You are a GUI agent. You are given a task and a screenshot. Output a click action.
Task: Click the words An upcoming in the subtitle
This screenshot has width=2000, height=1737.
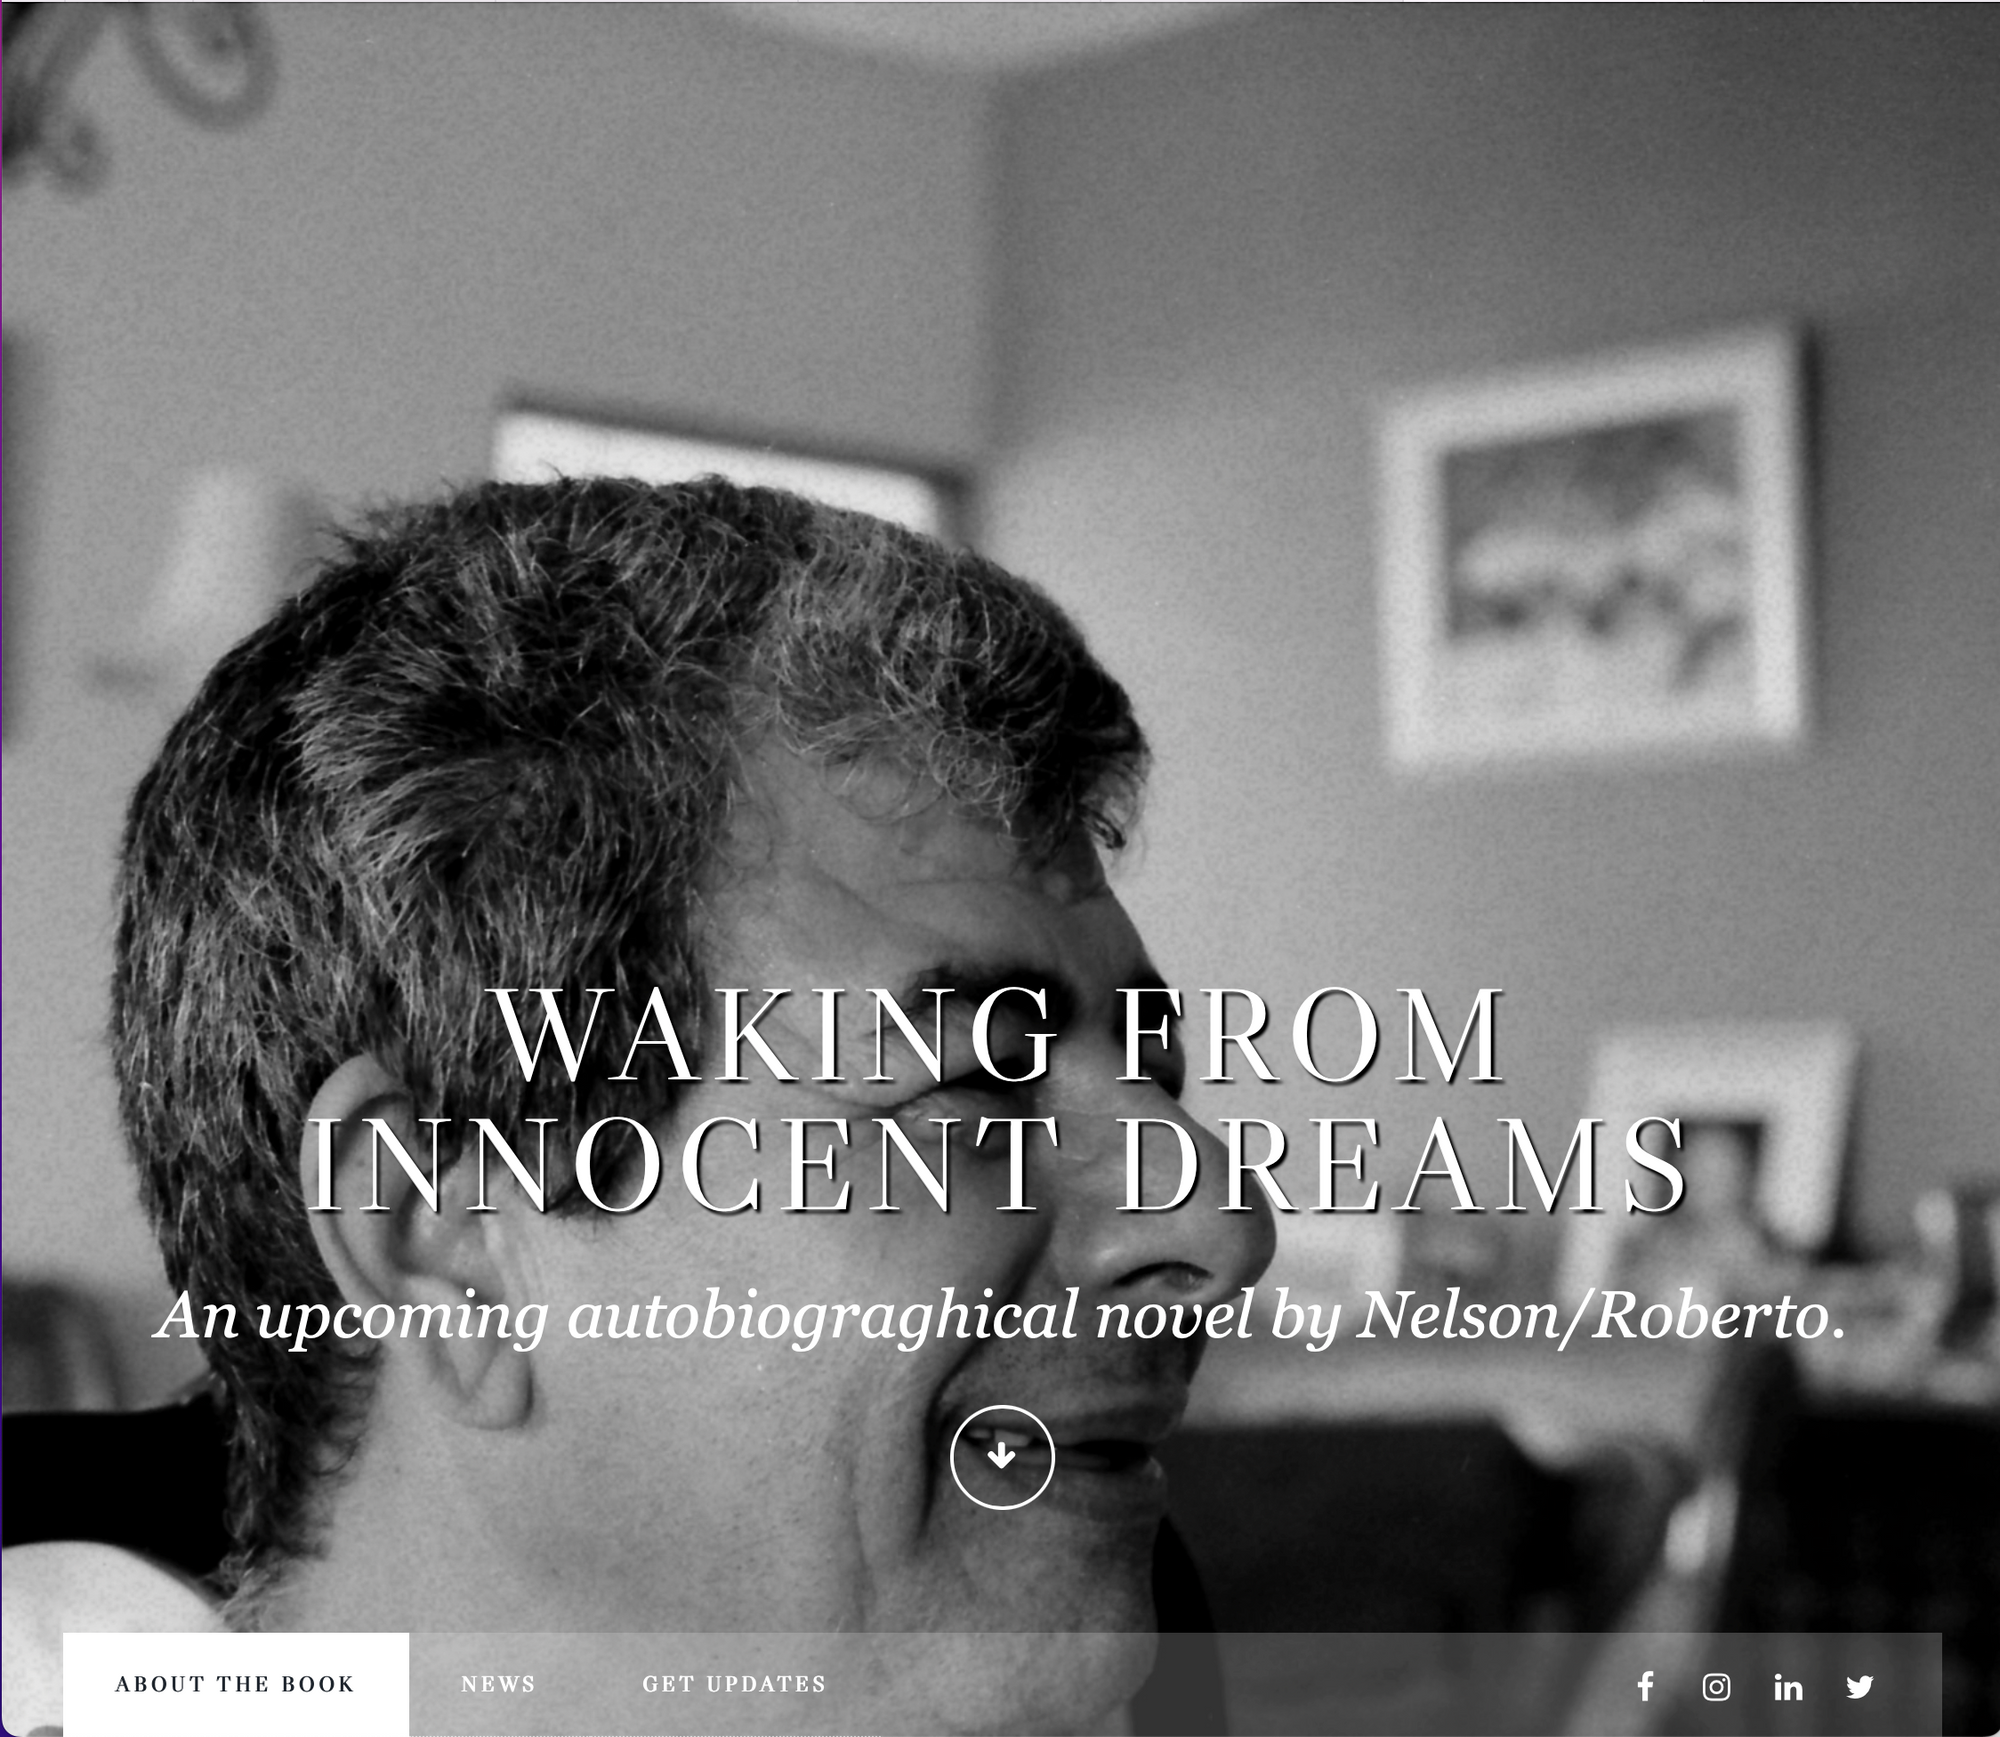pos(352,1318)
